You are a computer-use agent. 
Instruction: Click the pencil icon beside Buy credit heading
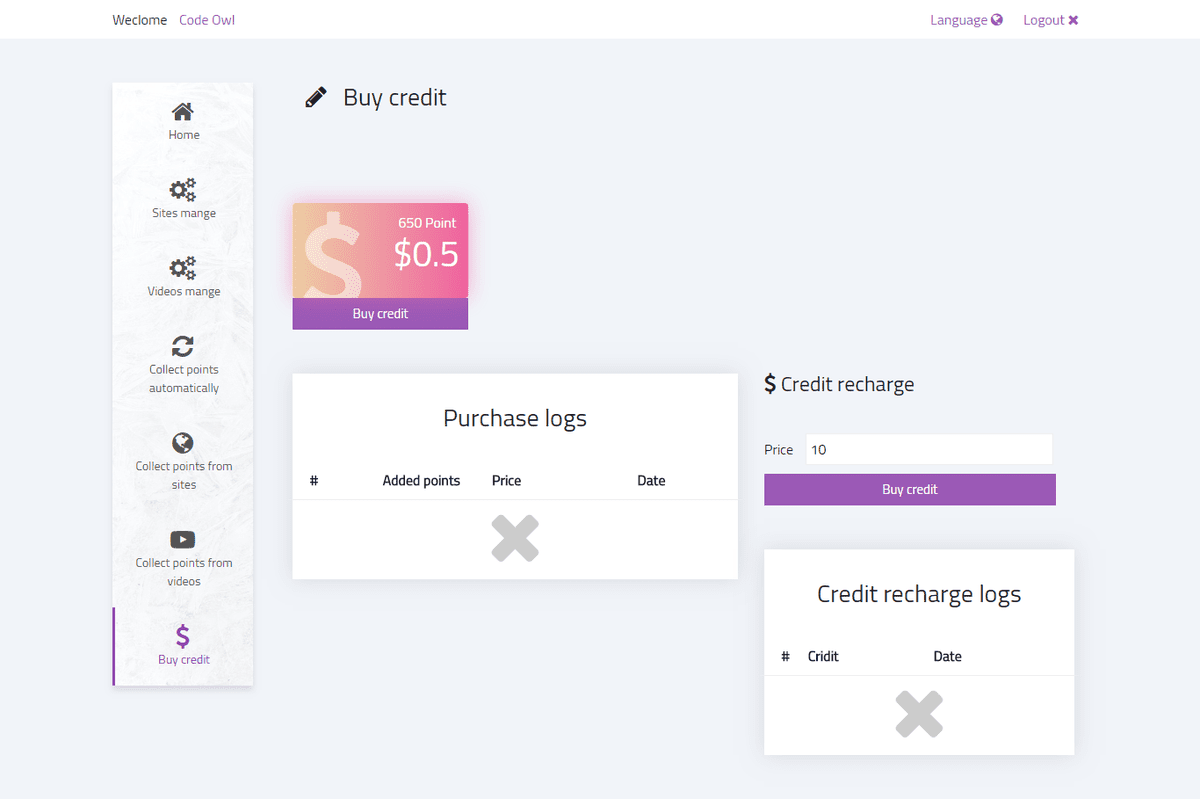316,96
